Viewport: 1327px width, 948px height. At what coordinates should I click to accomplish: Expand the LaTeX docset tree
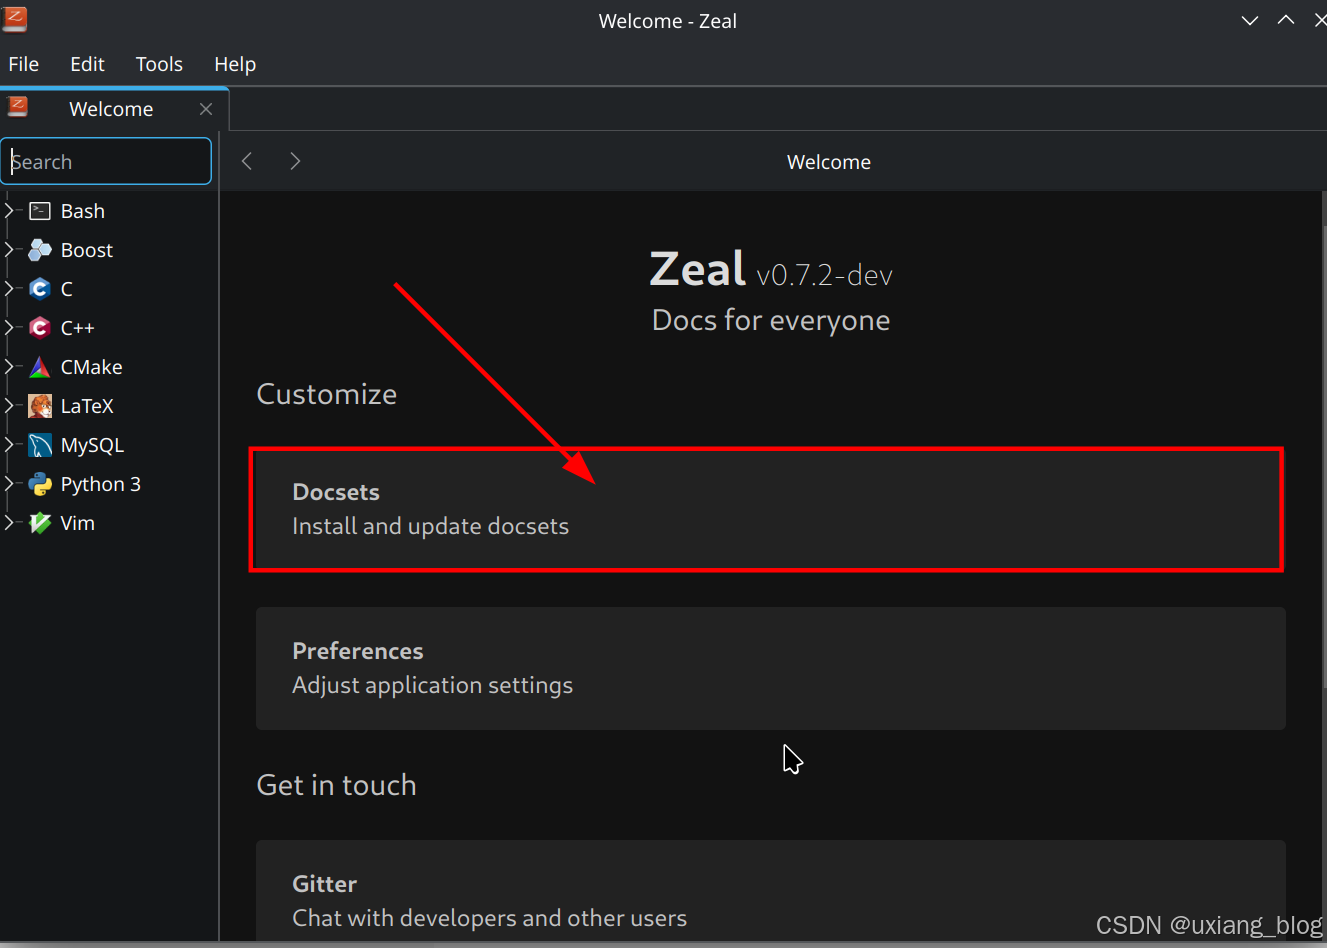tap(10, 406)
